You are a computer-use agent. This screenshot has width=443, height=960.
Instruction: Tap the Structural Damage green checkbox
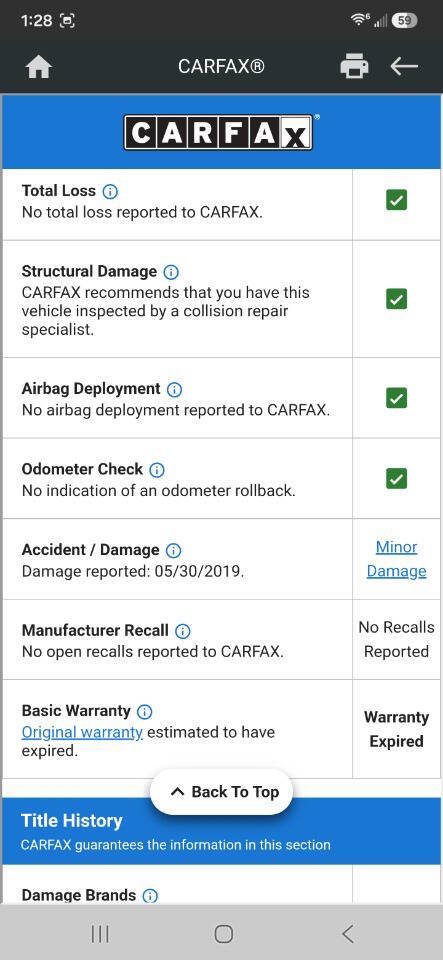(396, 299)
